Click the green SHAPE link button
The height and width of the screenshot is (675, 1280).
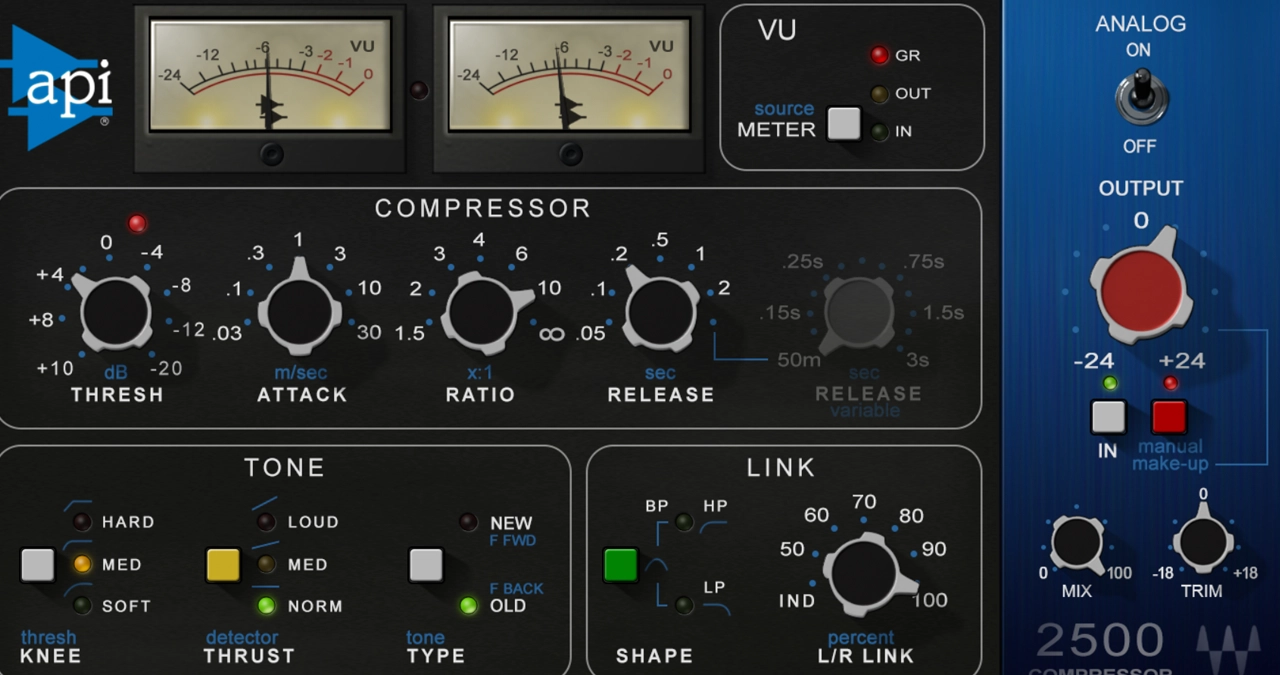click(621, 565)
